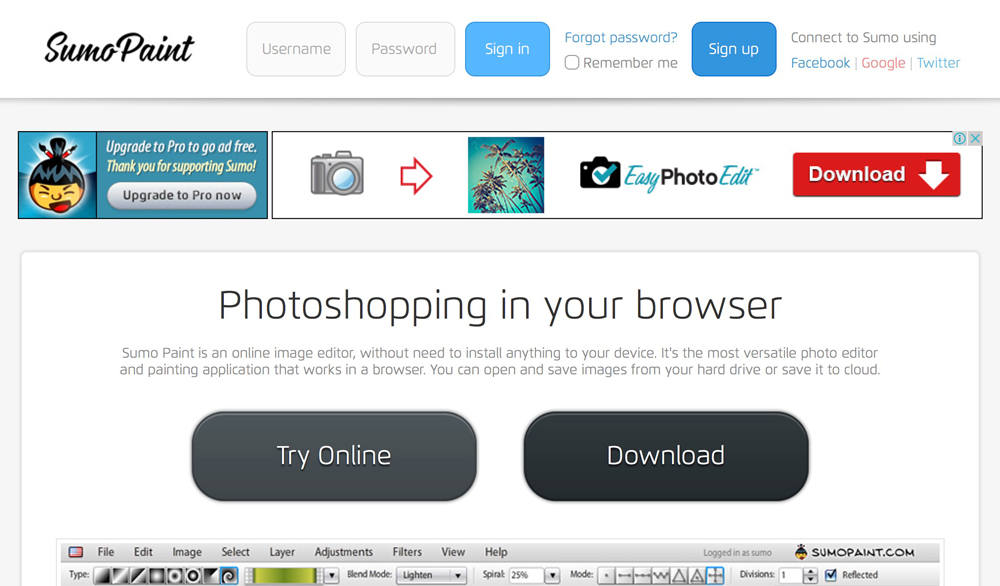Select the single dot symmetry mode icon
The image size is (1000, 586).
coord(607,576)
